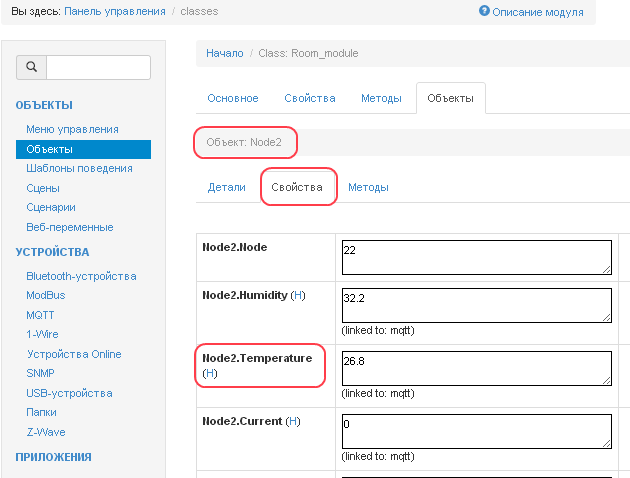Open history (H) link for Node2.Humidity

point(297,296)
